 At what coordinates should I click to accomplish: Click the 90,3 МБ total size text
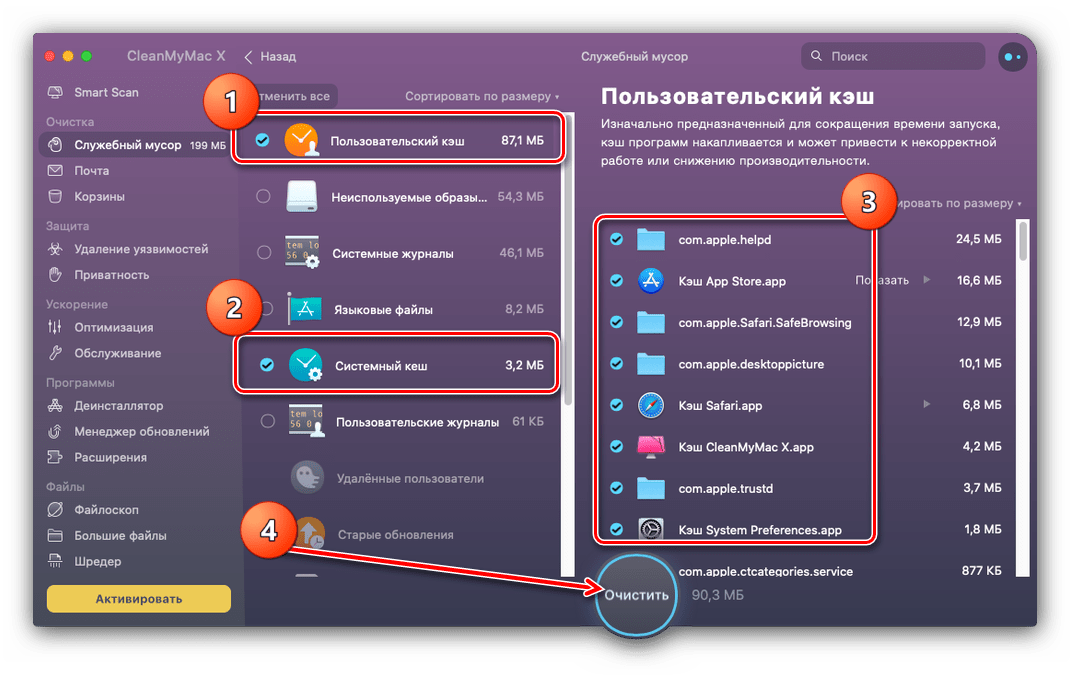718,595
